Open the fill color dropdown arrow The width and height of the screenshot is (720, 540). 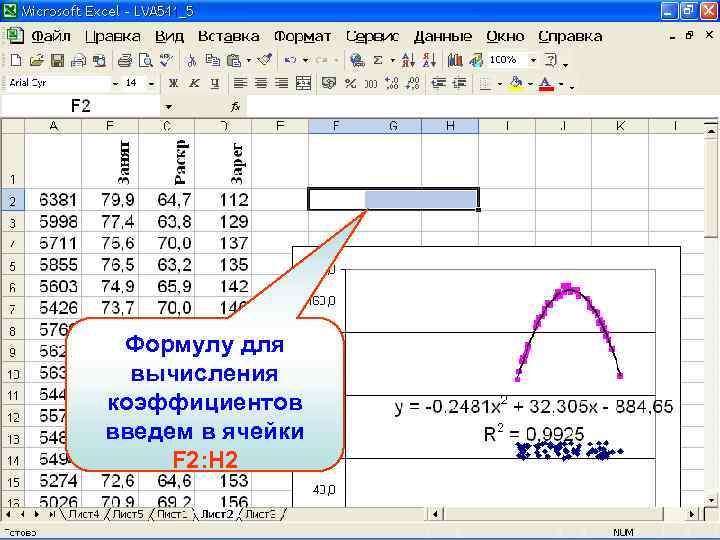click(x=530, y=84)
